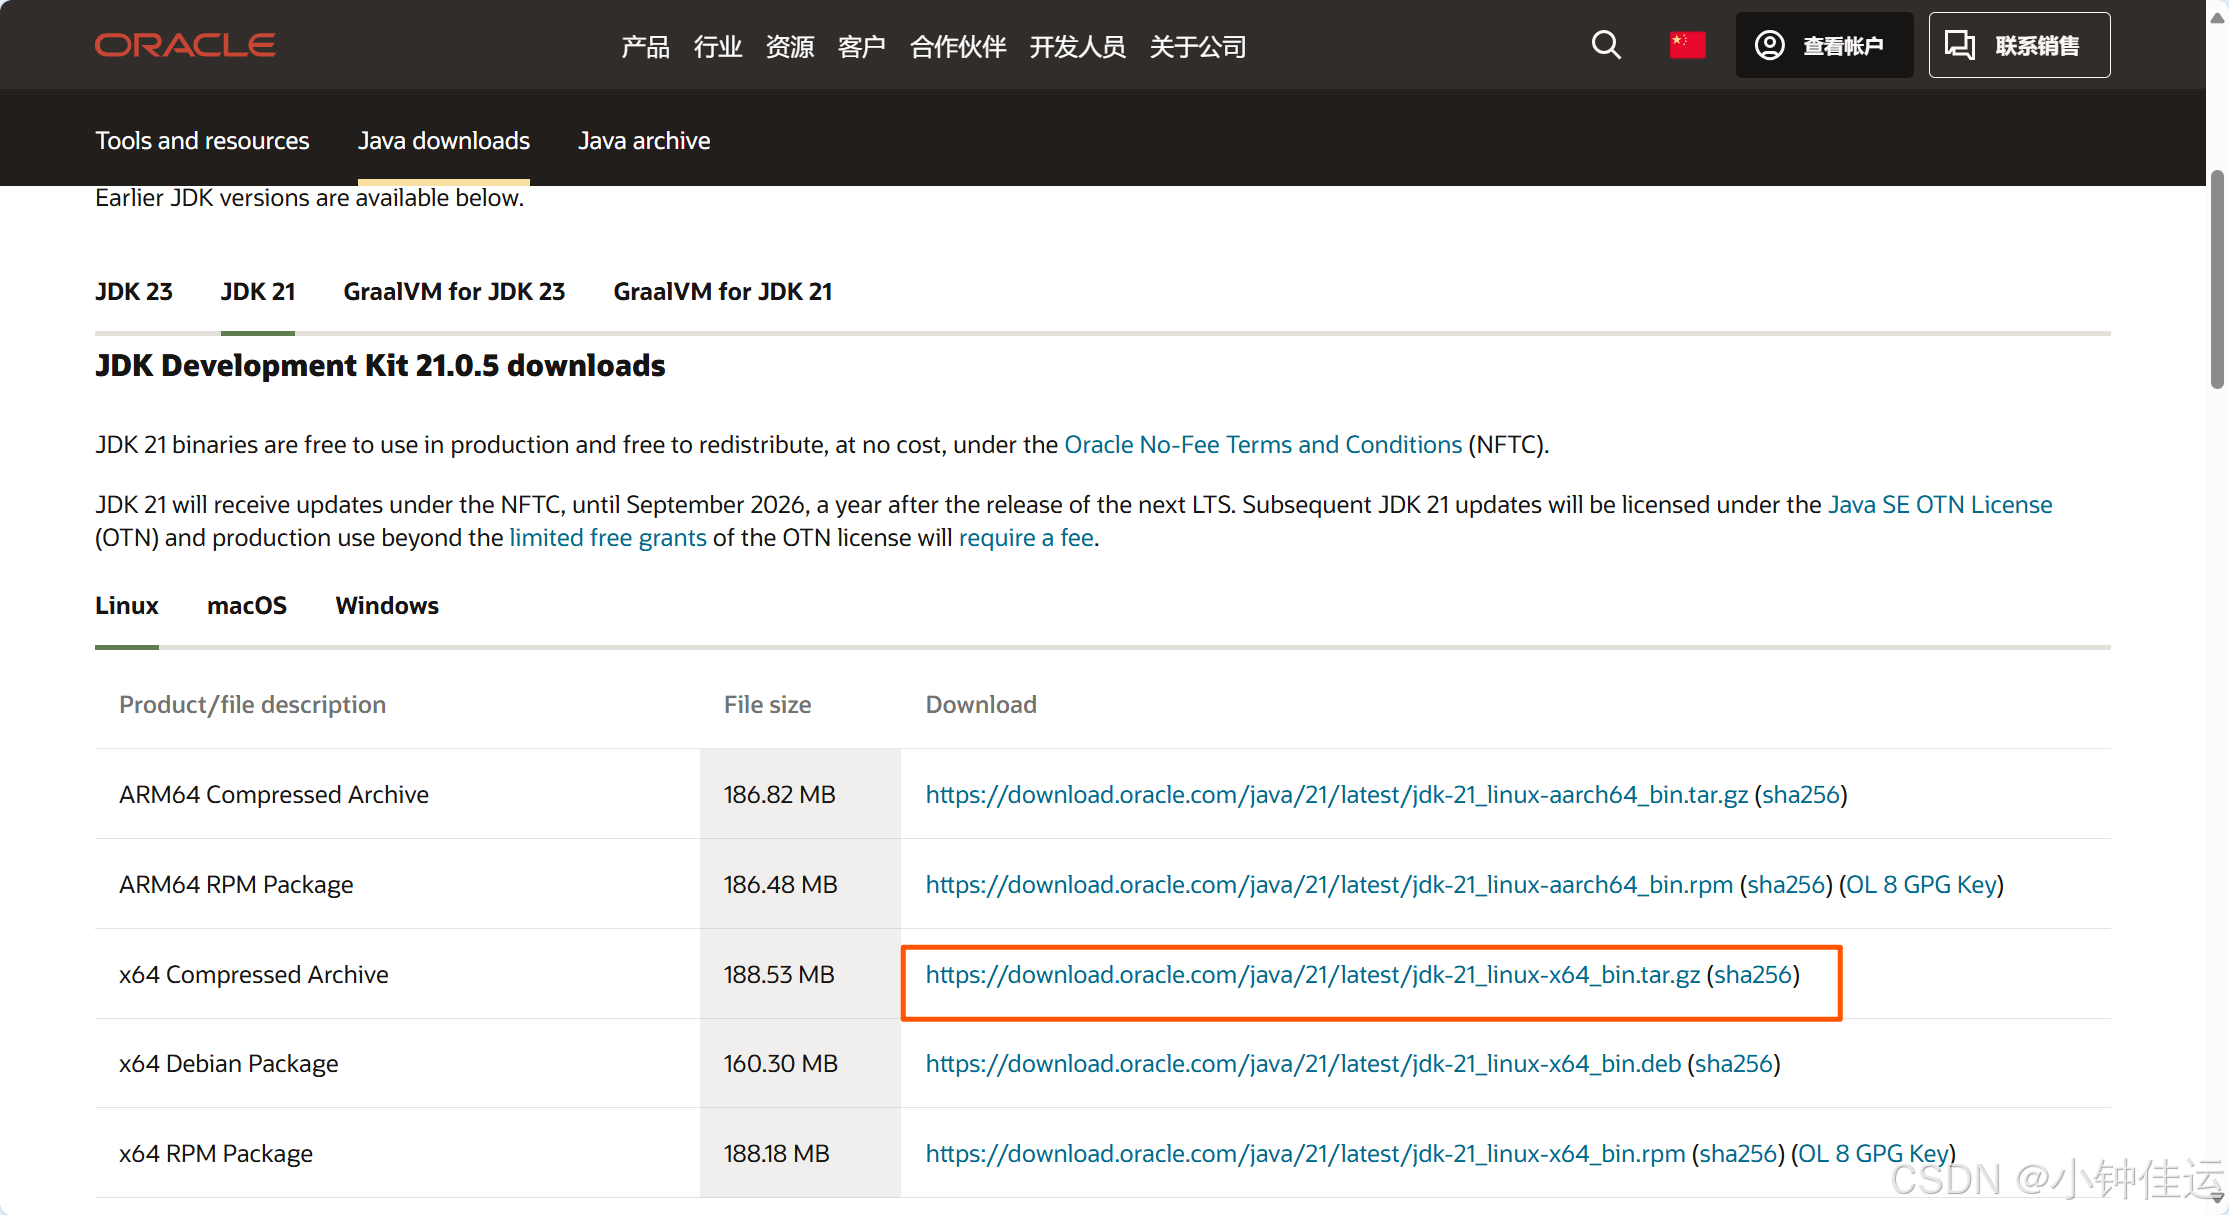The image size is (2229, 1215).
Task: Open sha256 for ARM64 Compressed Archive
Action: pos(1801,794)
